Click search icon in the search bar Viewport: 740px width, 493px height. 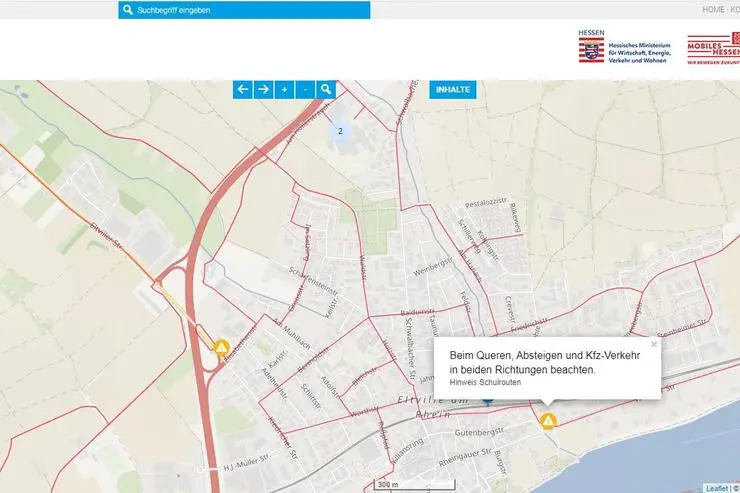point(127,10)
